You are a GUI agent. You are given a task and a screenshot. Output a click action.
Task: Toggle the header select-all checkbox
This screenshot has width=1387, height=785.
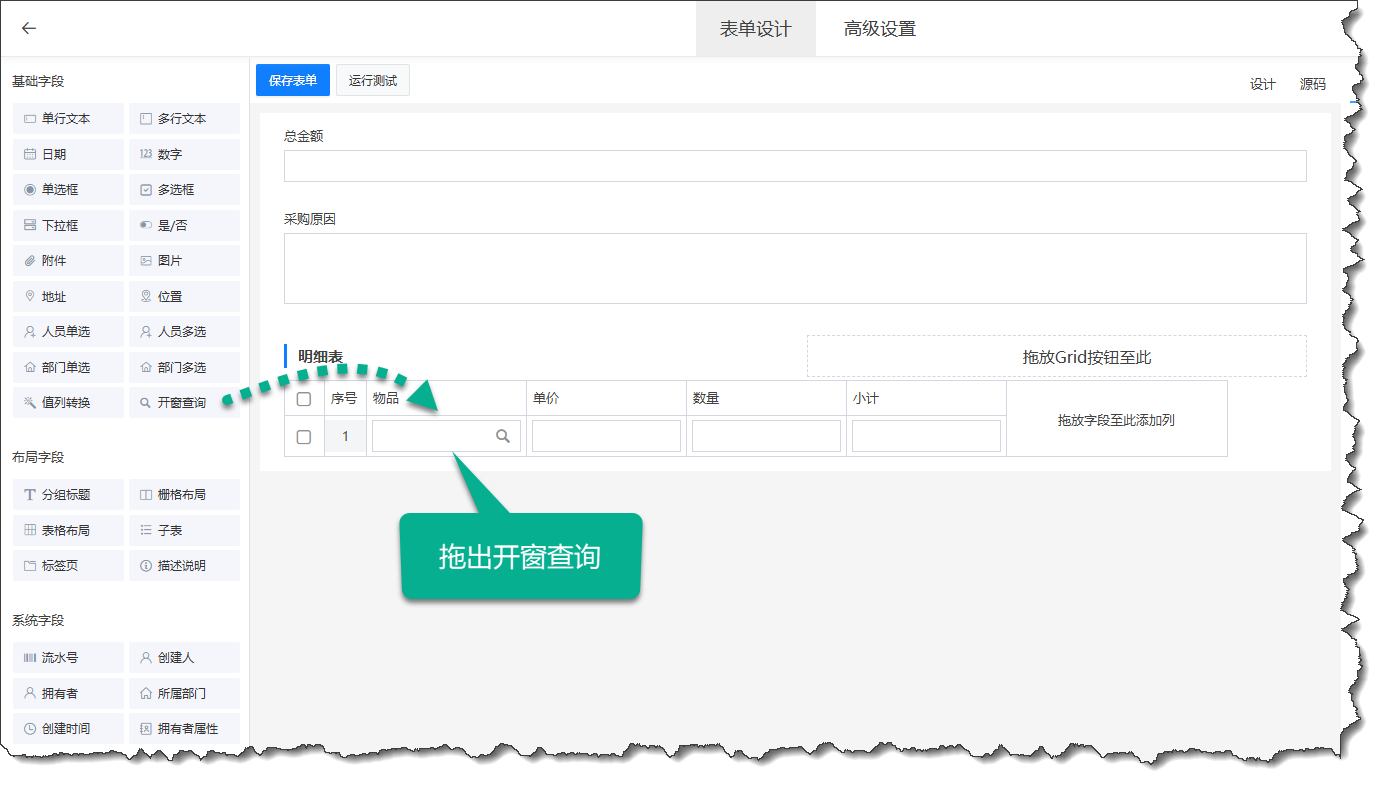304,399
